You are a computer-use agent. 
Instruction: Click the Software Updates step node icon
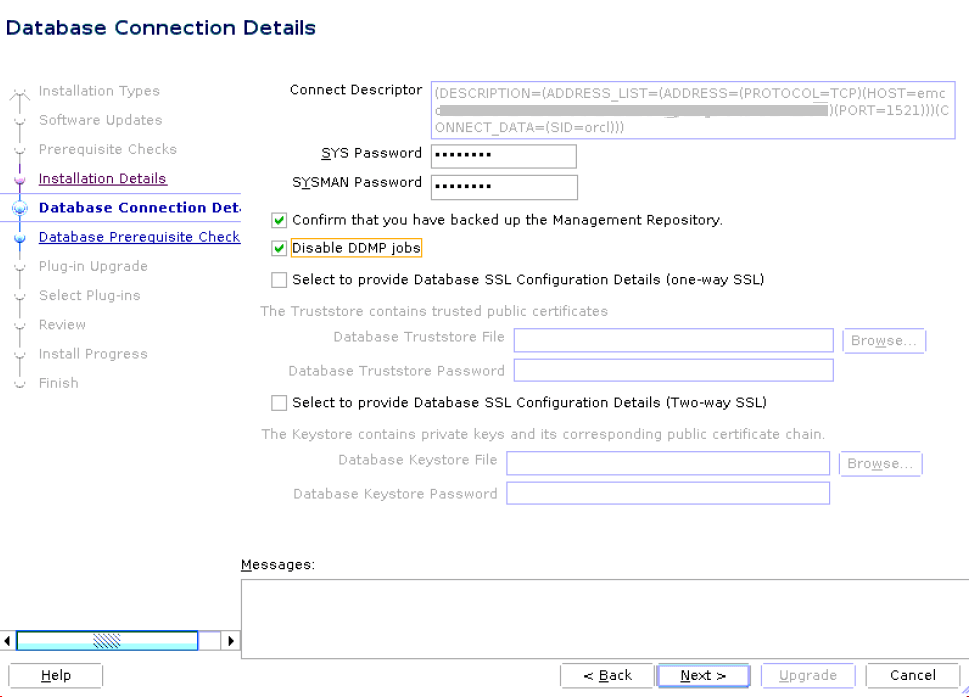tap(20, 120)
